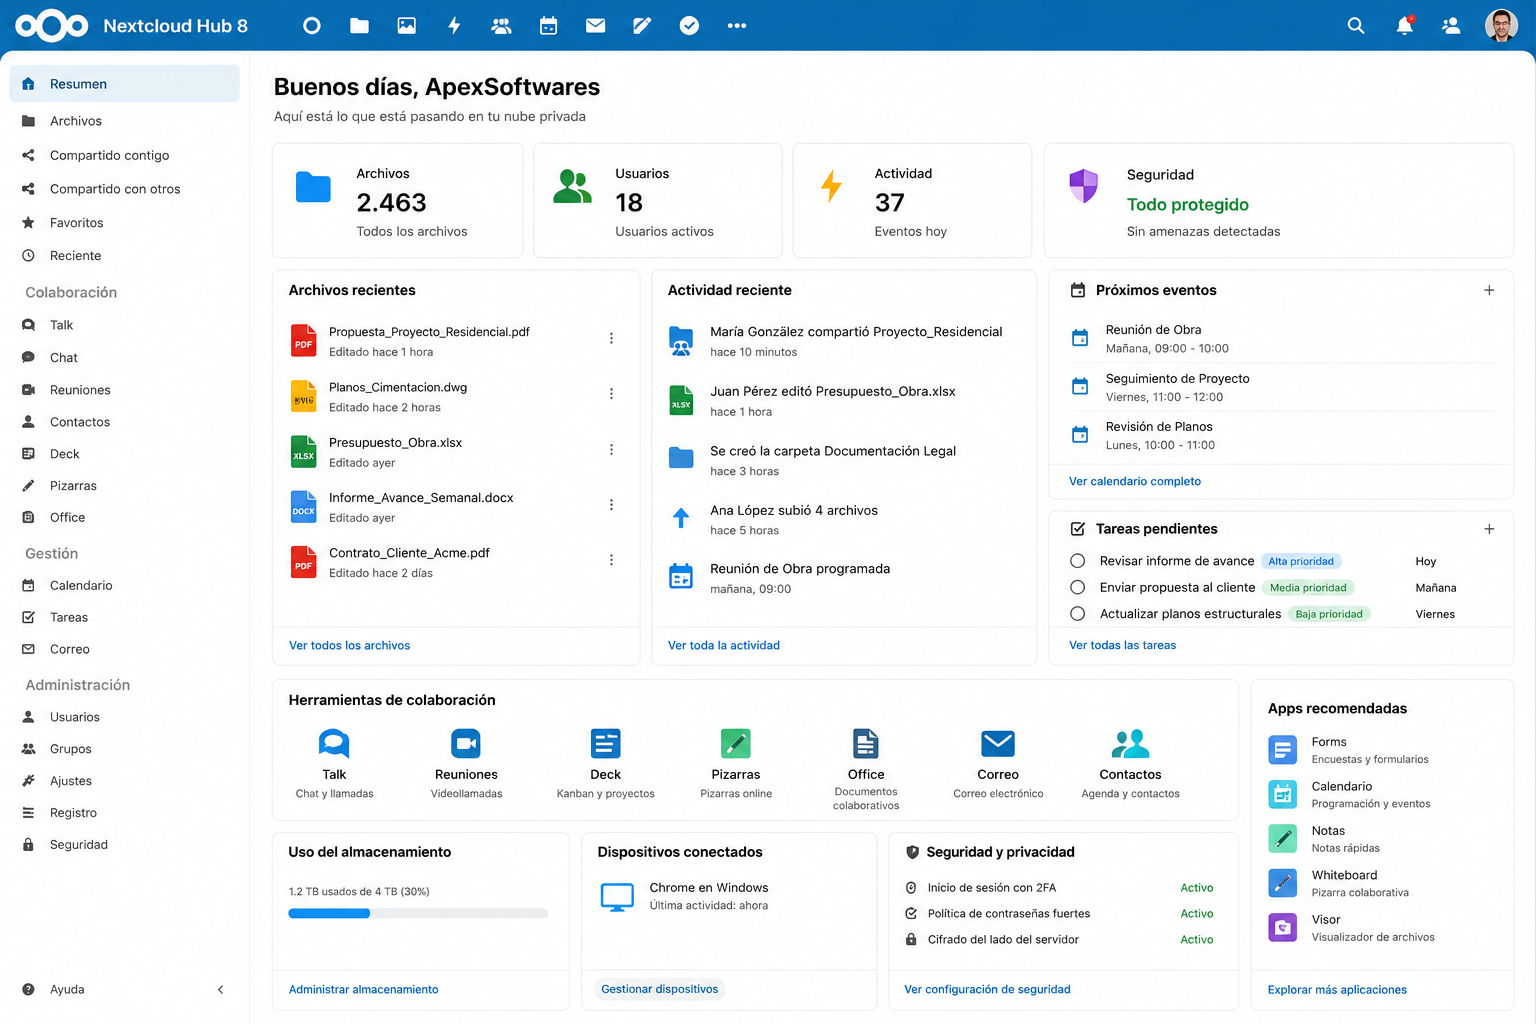Screen dimensions: 1536x1024
Task: Open options menu for Contrato_Cliente_Acme.pdf
Action: 611,560
